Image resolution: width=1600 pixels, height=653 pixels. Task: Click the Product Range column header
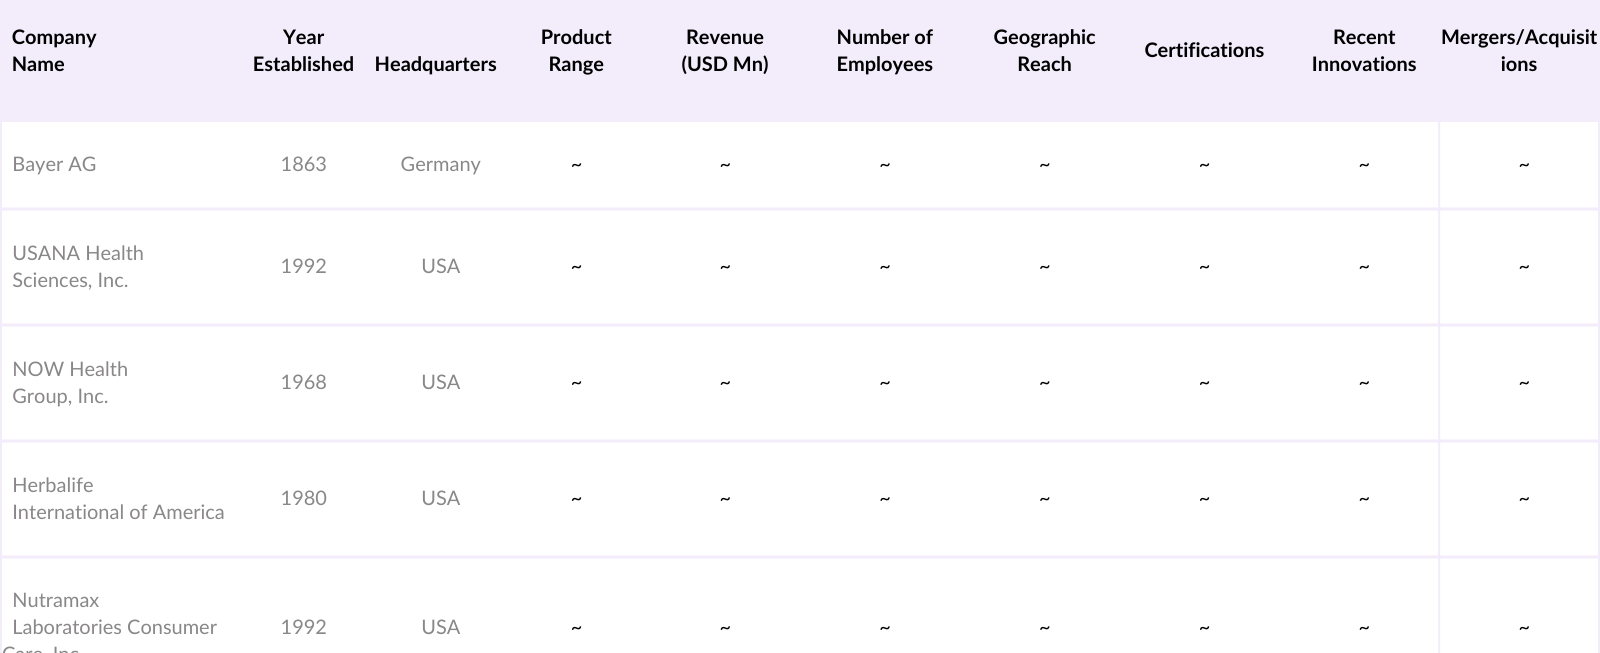[x=576, y=50]
